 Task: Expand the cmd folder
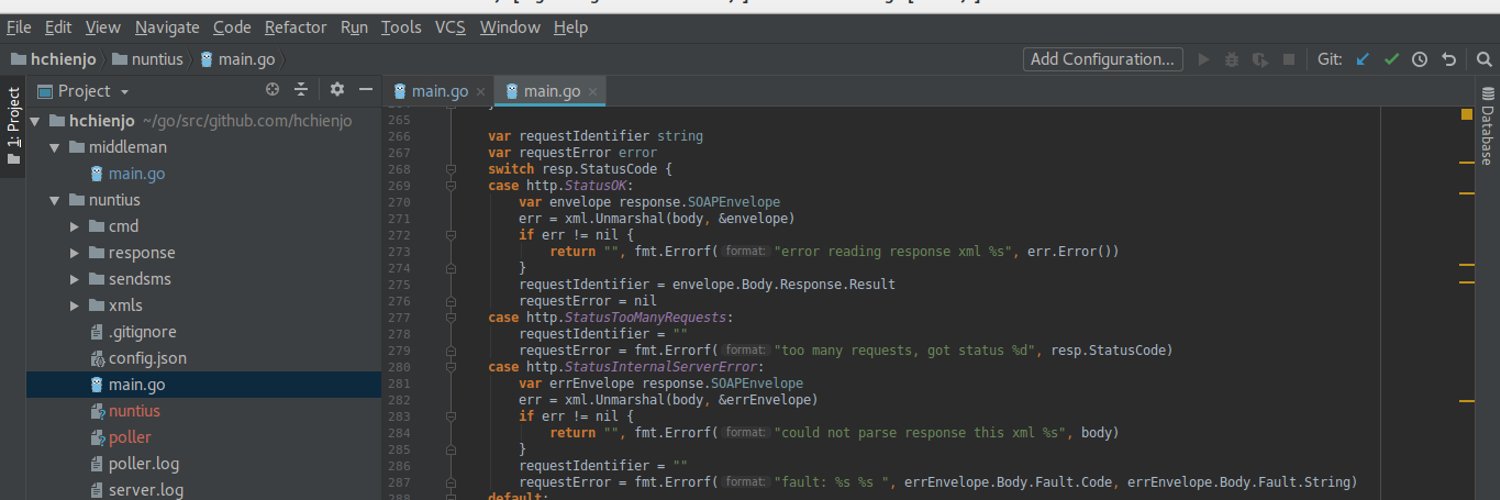pyautogui.click(x=74, y=226)
